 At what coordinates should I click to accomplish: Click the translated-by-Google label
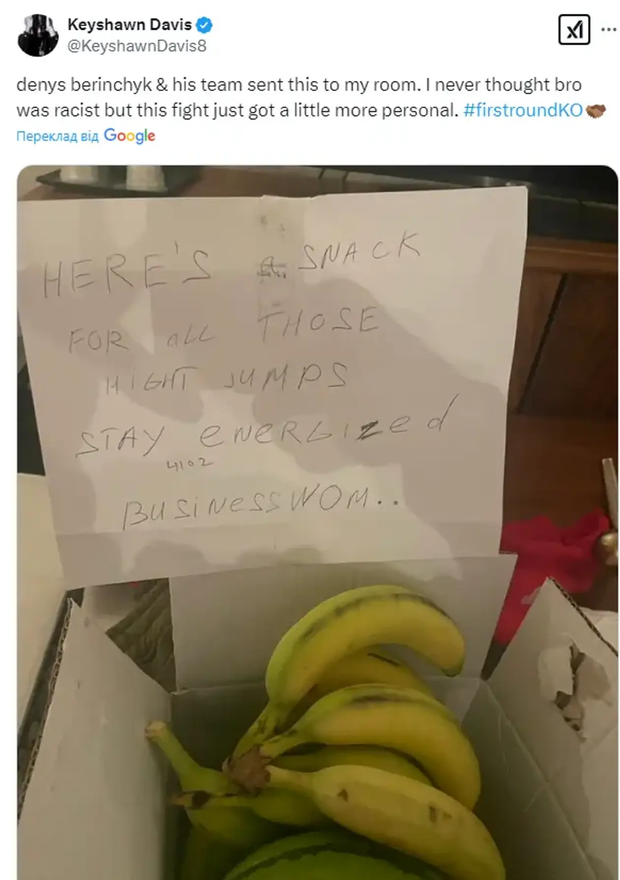pyautogui.click(x=86, y=136)
